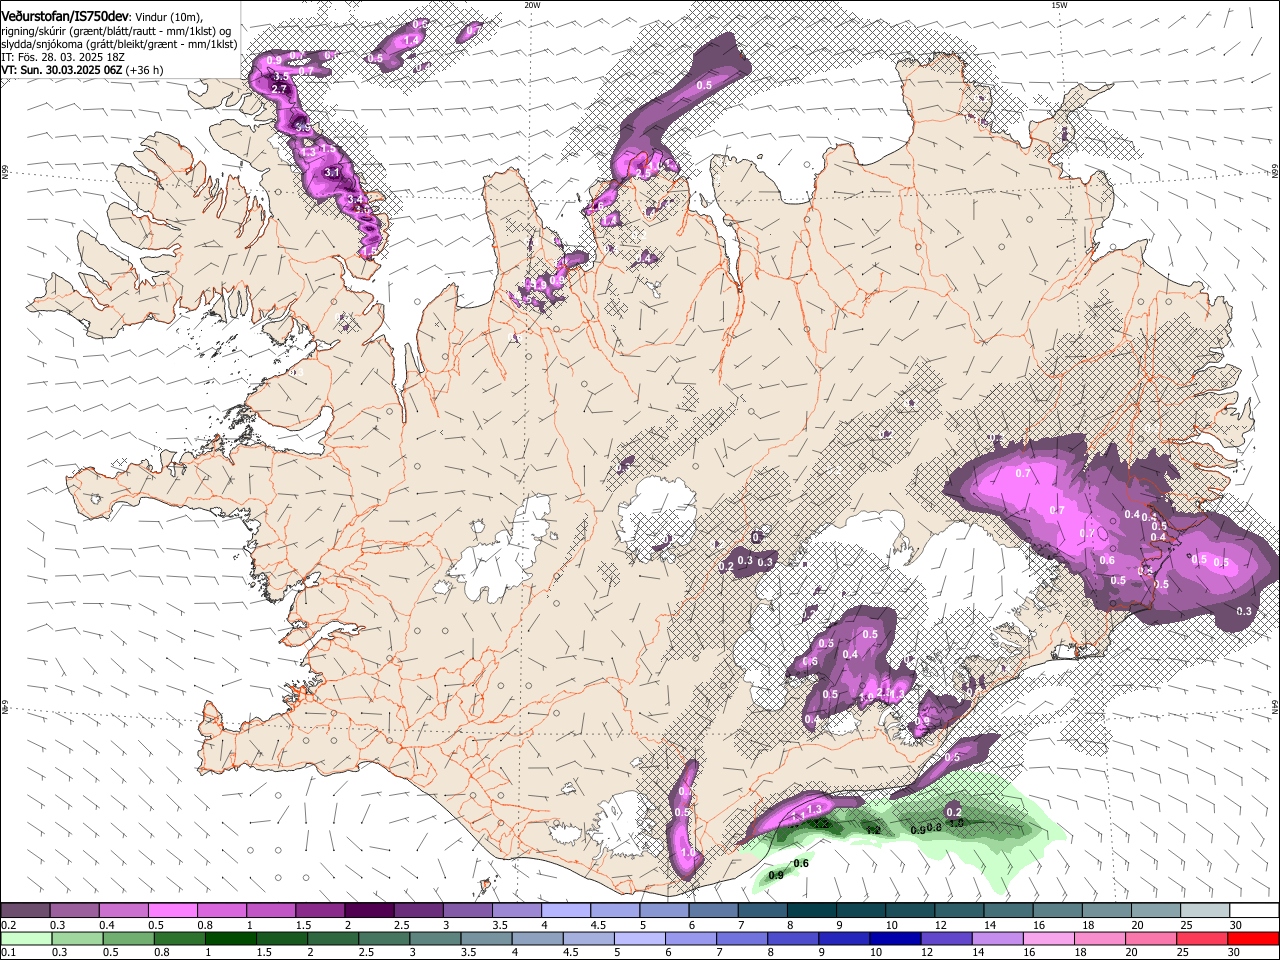Click the "(+36 h)" forecast offset text

point(145,70)
